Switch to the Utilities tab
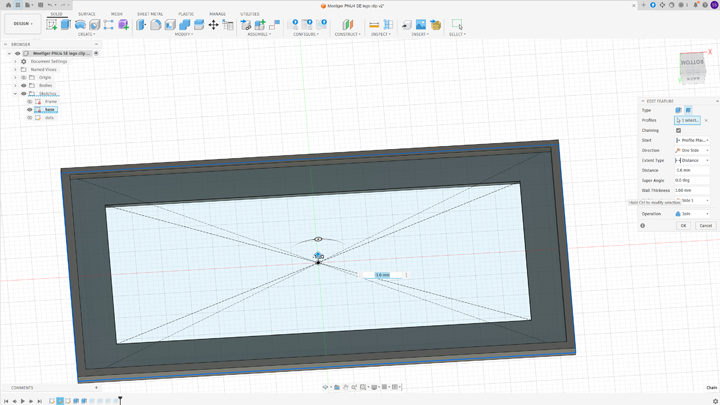 click(250, 14)
